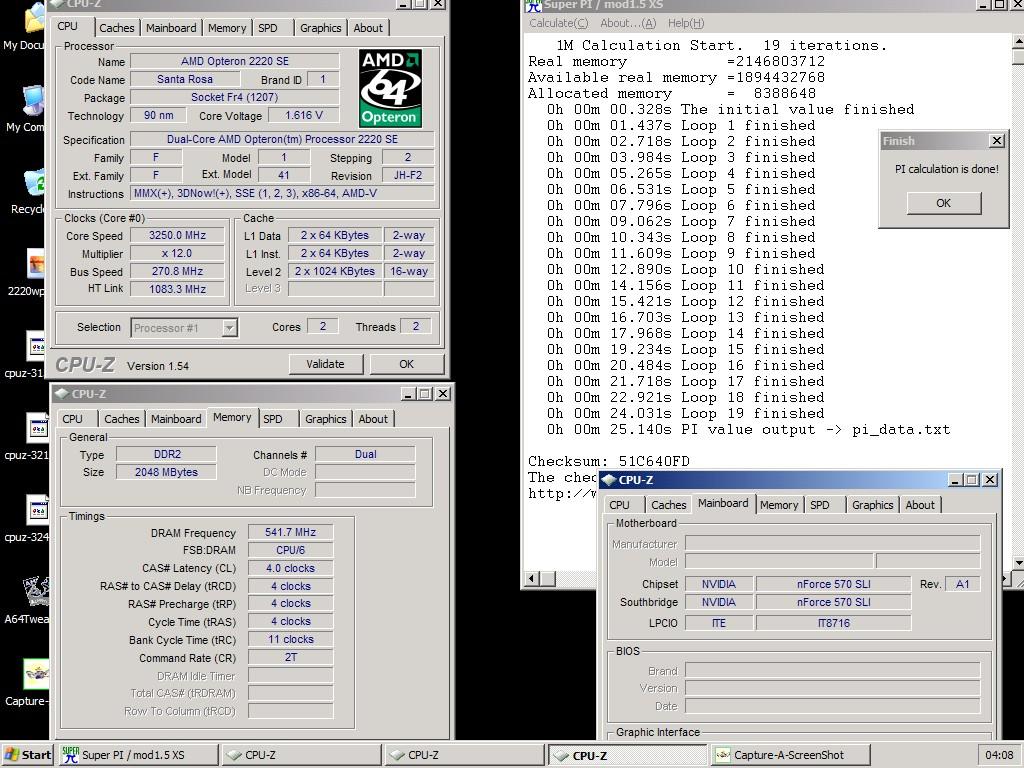The width and height of the screenshot is (1024, 768).
Task: Switch to Caches tab in top CPU-Z window
Action: 117,28
